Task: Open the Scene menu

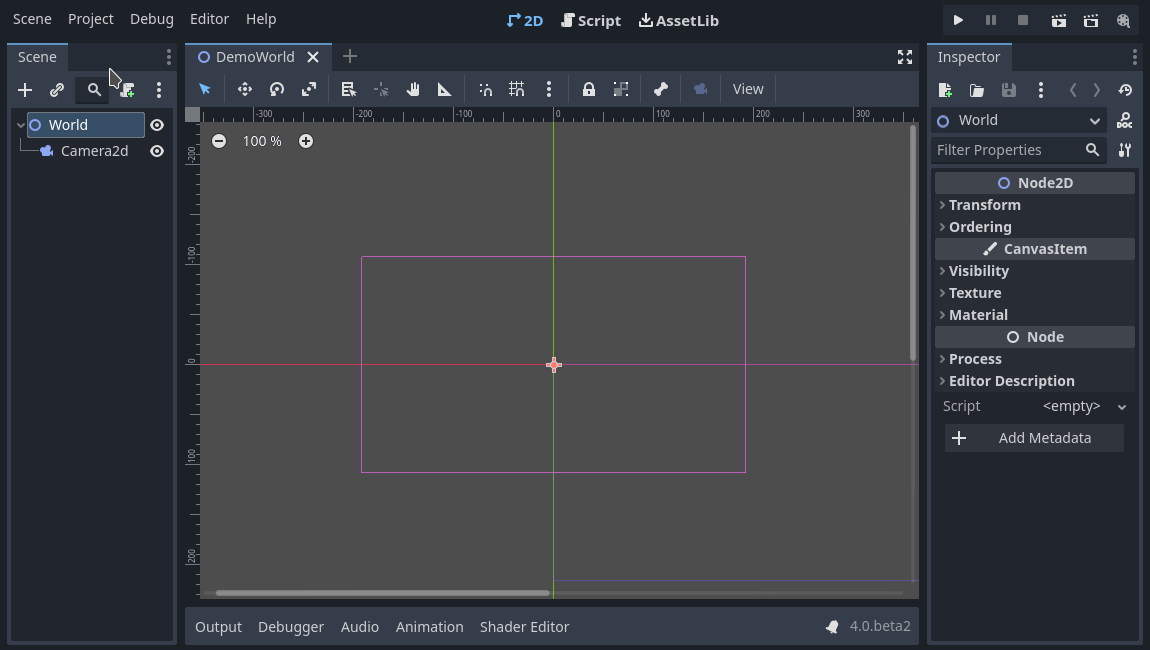Action: [32, 19]
